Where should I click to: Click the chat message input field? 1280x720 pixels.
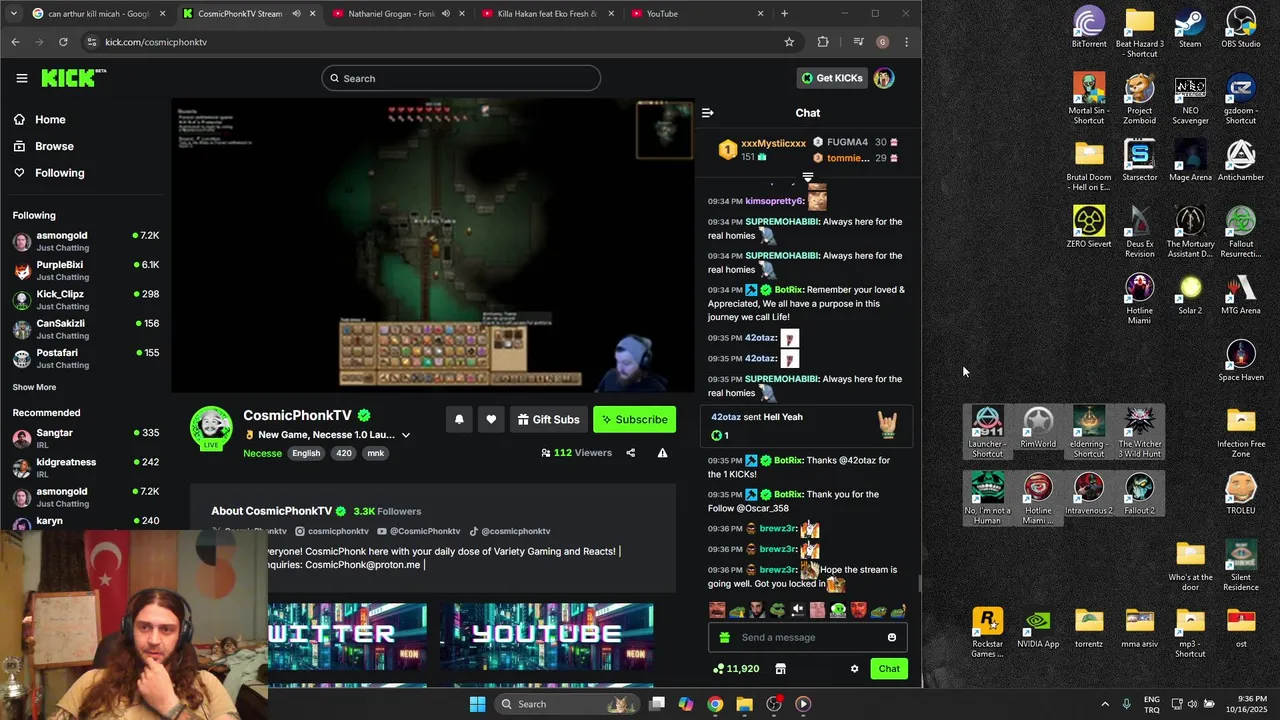pos(808,637)
